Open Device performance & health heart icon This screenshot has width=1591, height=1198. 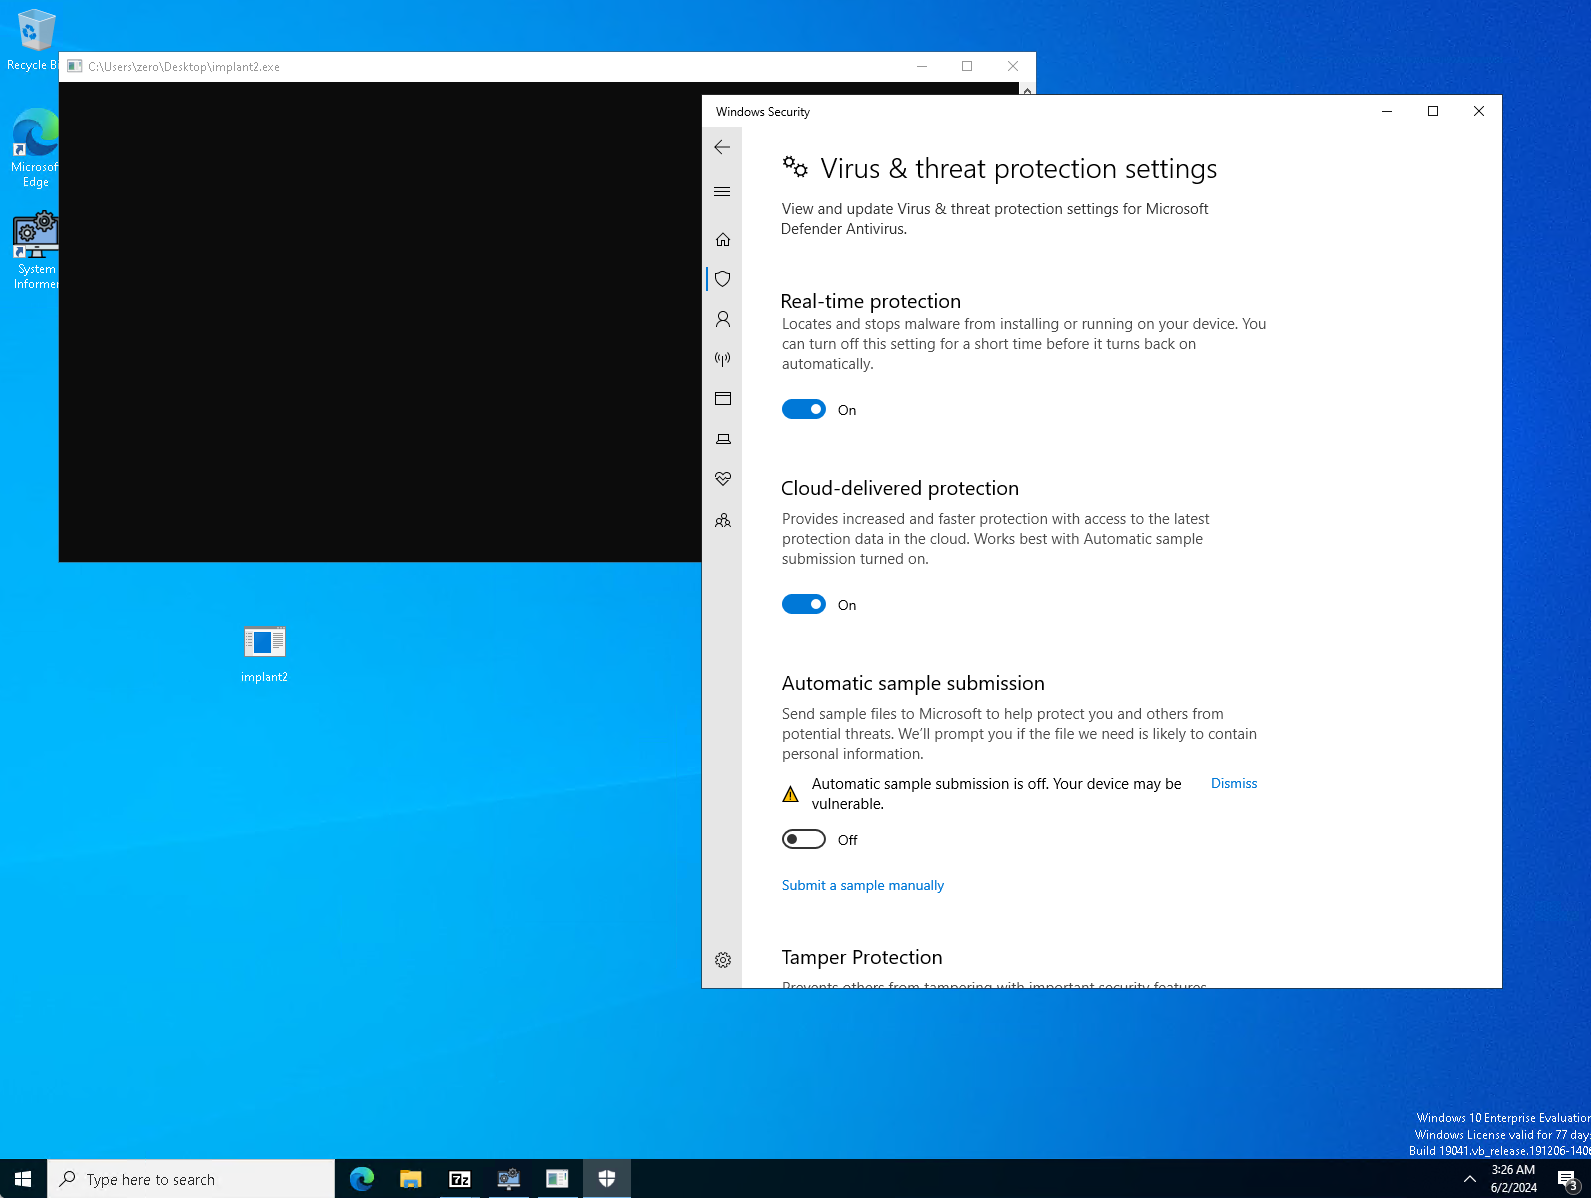coord(723,479)
